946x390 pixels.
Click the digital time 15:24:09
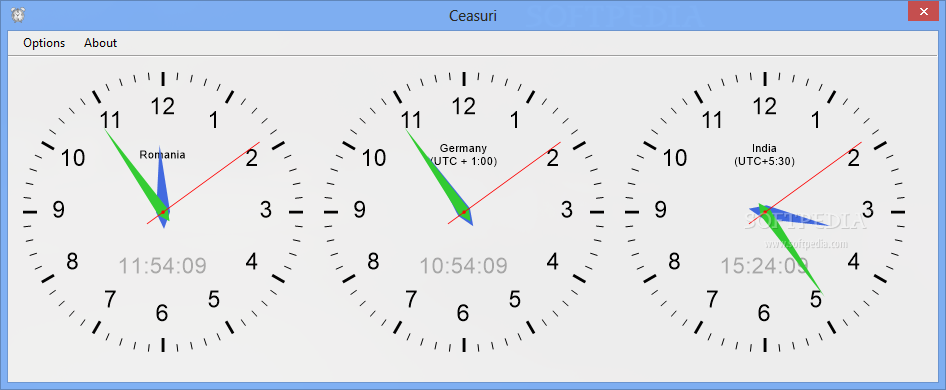764,266
